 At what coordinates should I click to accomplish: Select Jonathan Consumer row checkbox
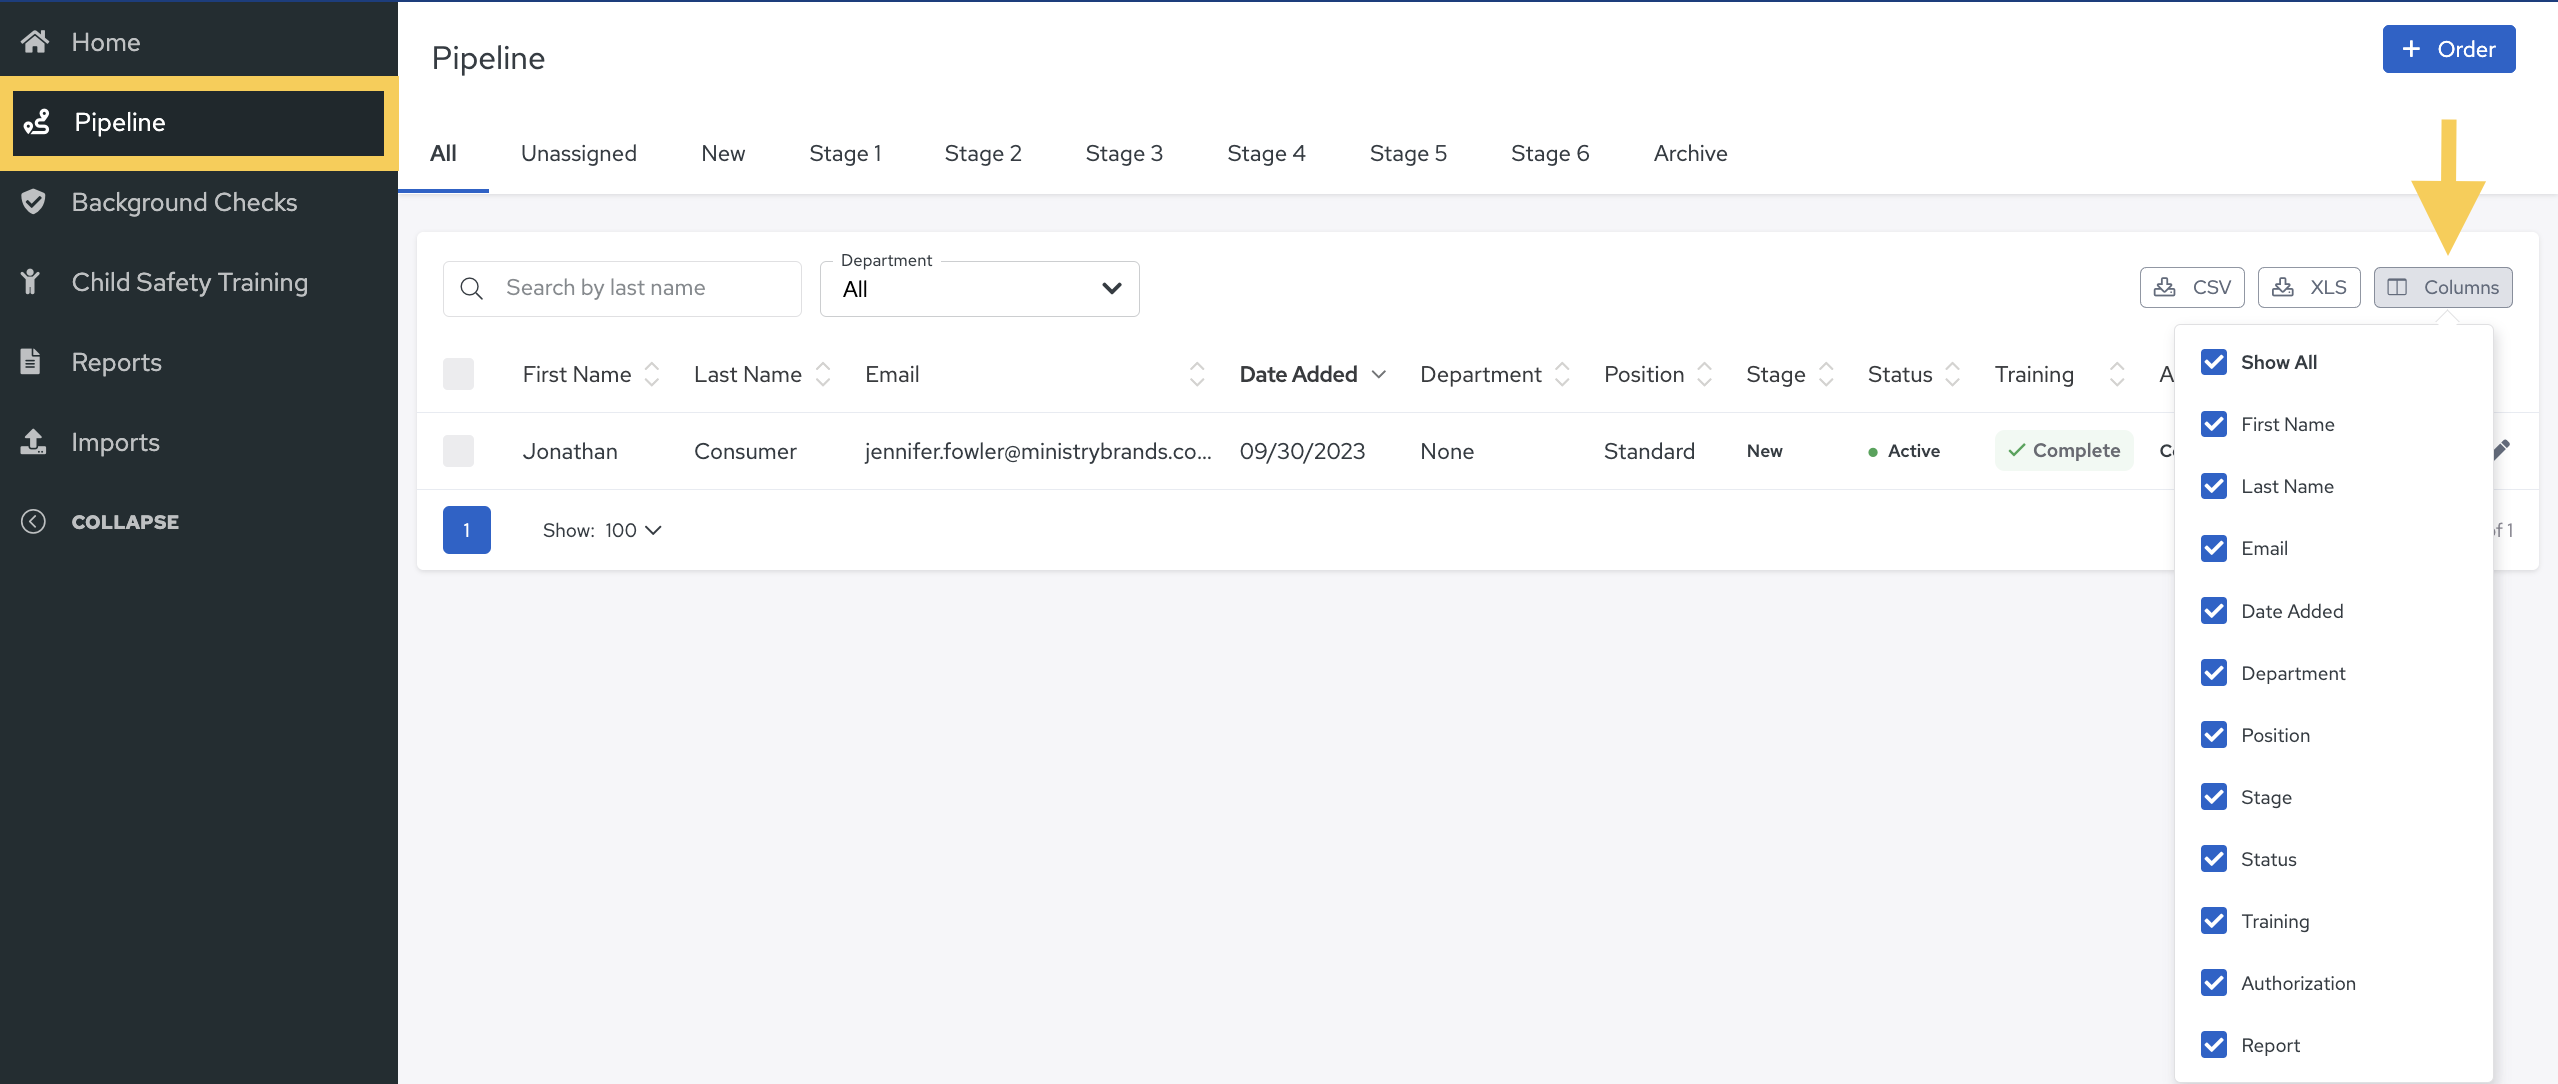point(458,451)
